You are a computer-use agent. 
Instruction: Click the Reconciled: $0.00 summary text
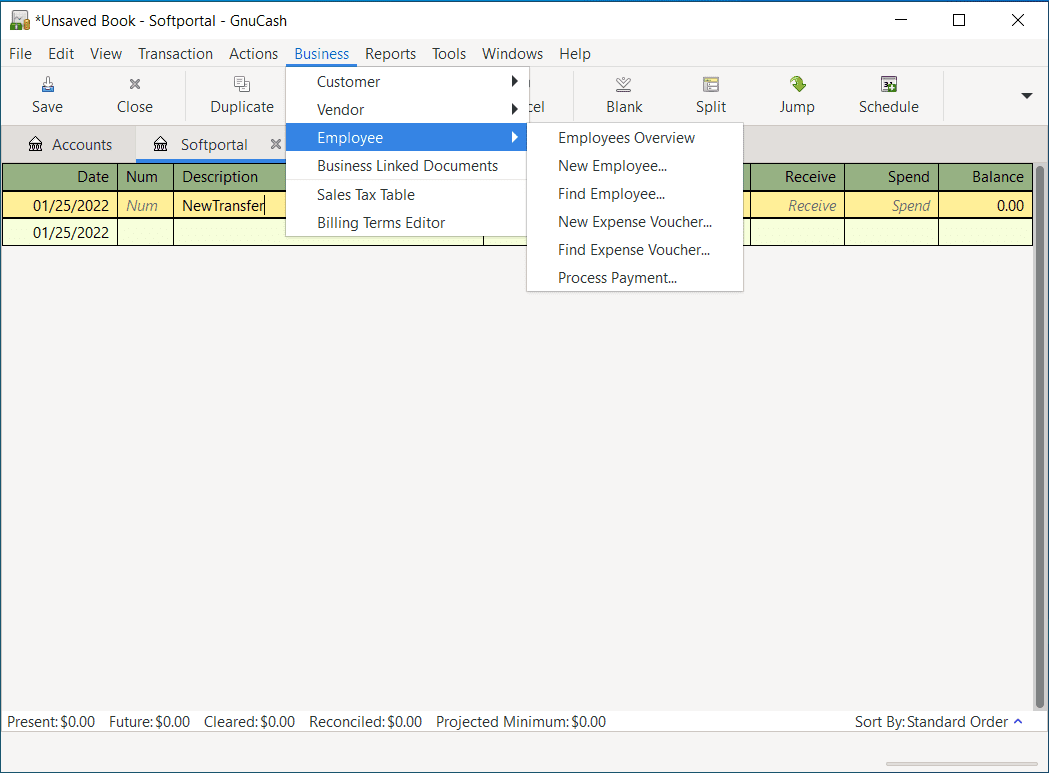click(365, 721)
